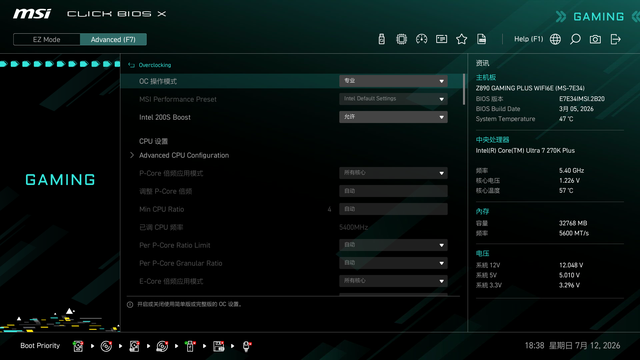Click the 5.40 GHz frequency value
Image resolution: width=640 pixels, height=360 pixels.
(571, 171)
